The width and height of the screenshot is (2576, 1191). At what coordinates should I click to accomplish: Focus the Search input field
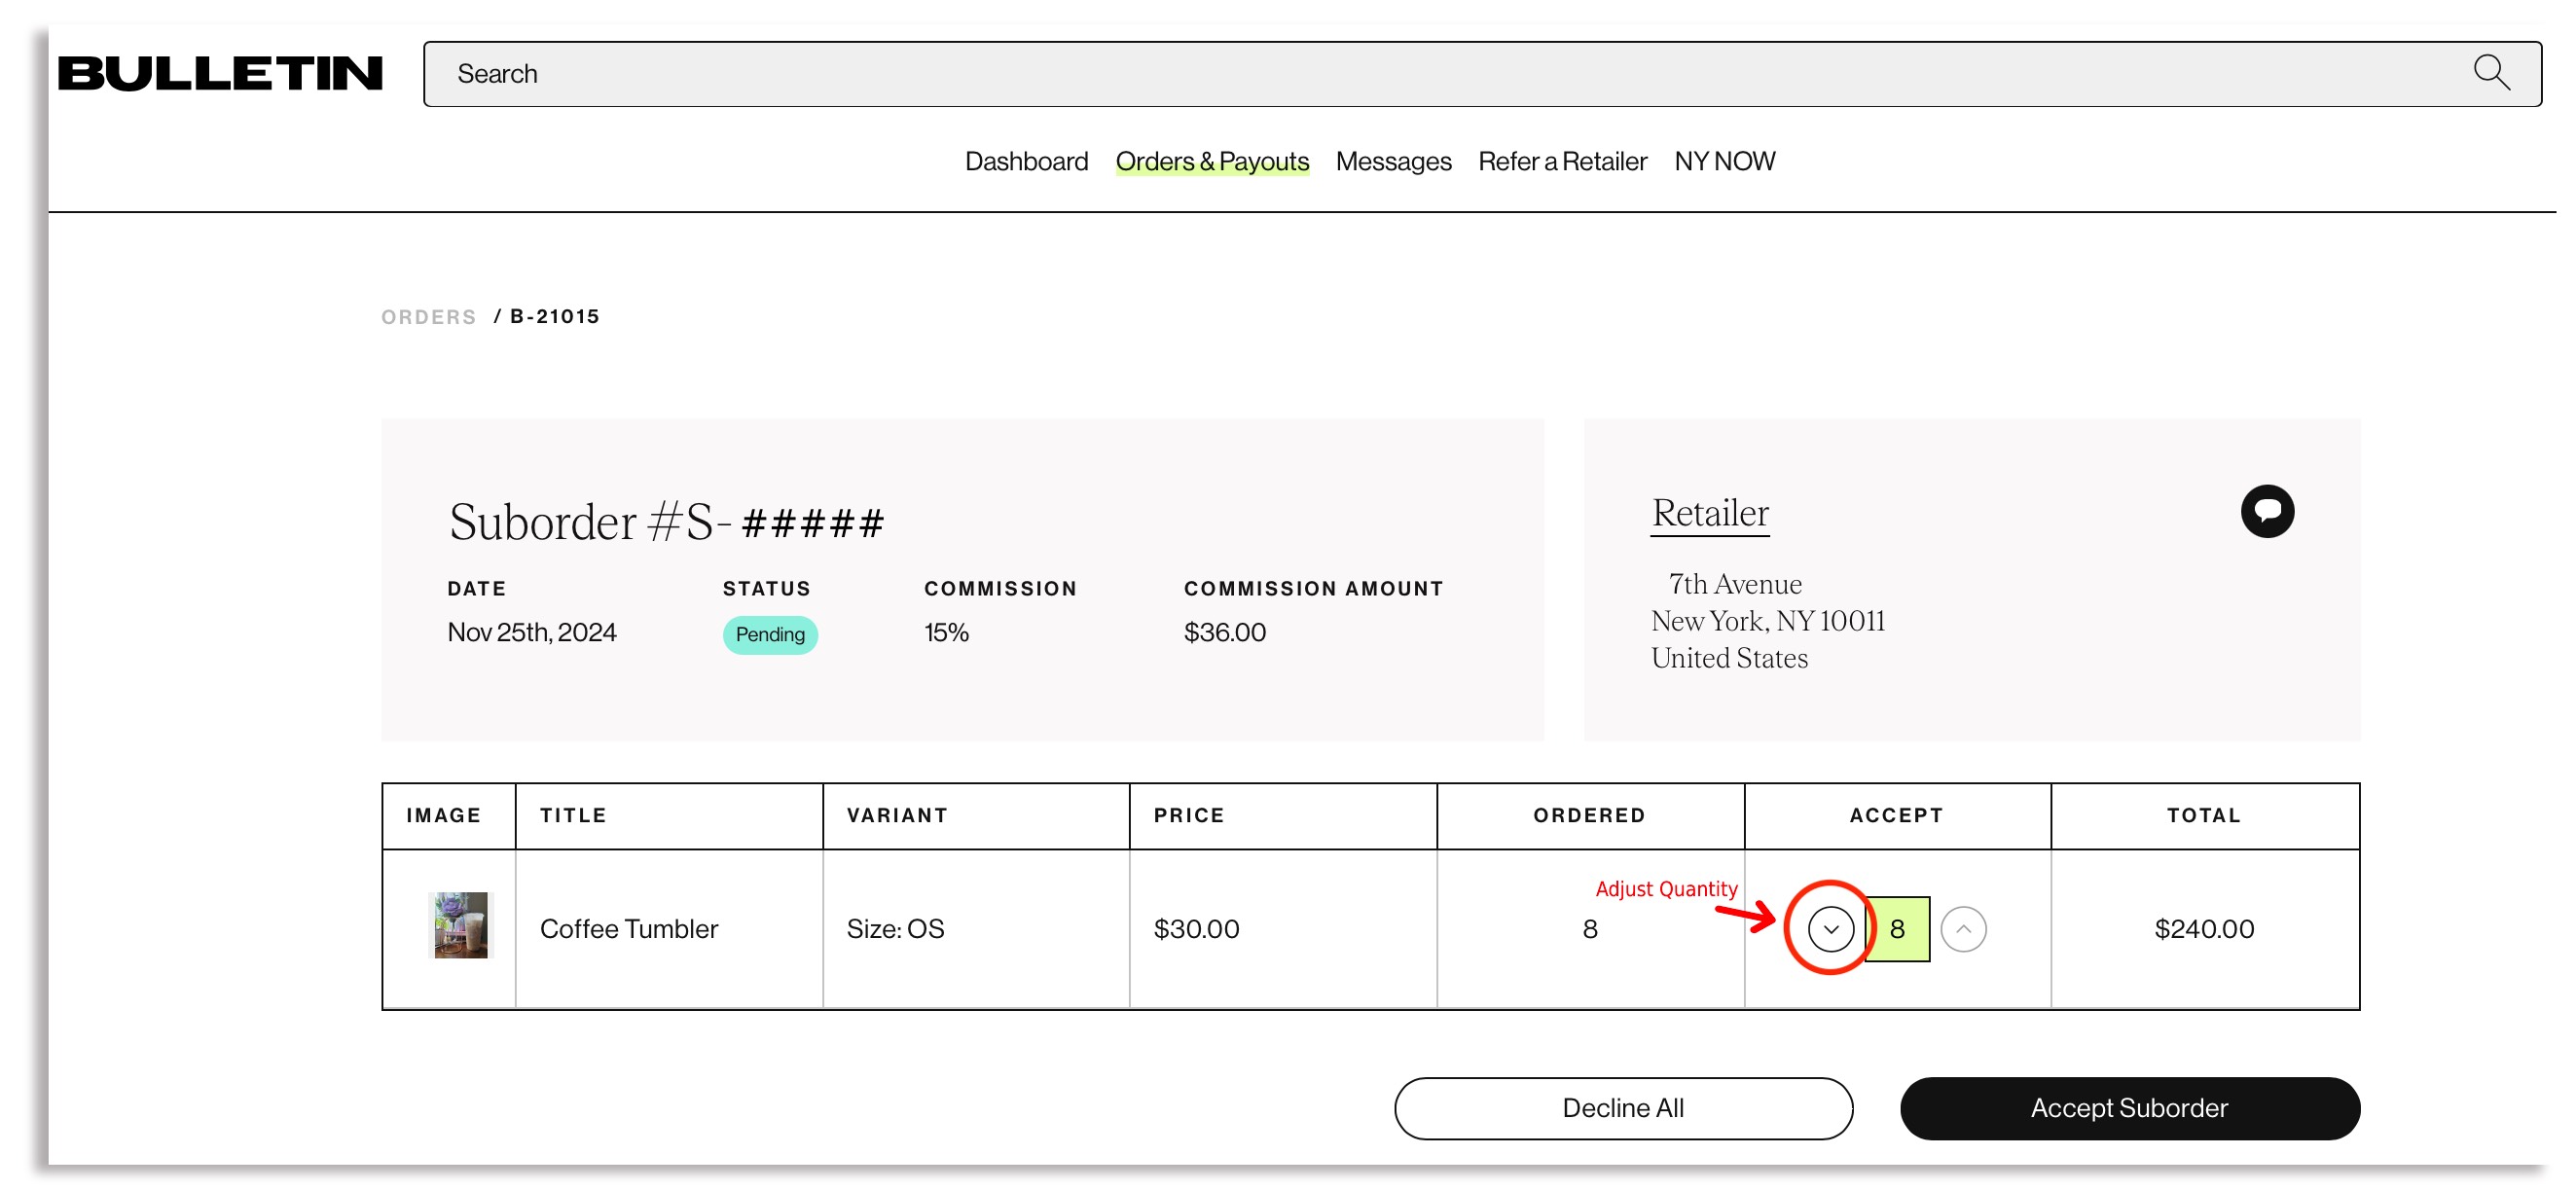tap(1400, 74)
